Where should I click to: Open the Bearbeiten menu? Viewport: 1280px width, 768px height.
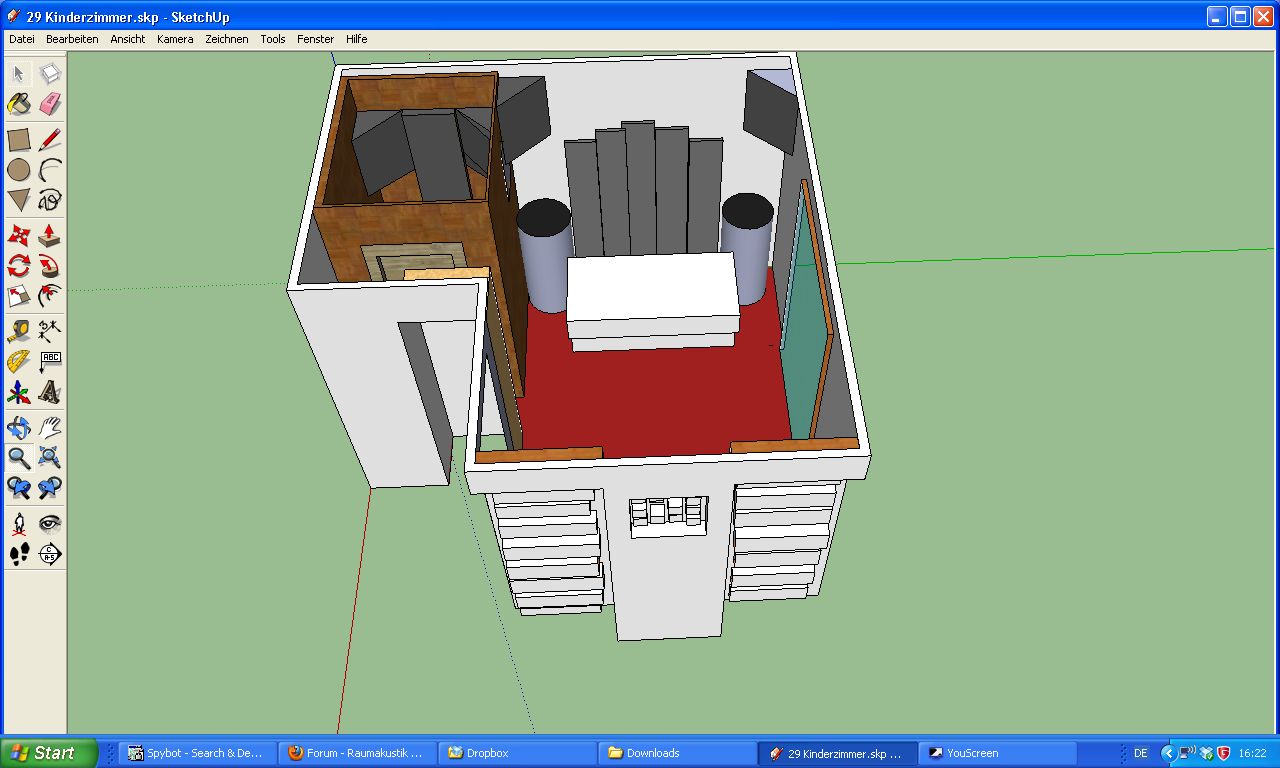click(72, 39)
